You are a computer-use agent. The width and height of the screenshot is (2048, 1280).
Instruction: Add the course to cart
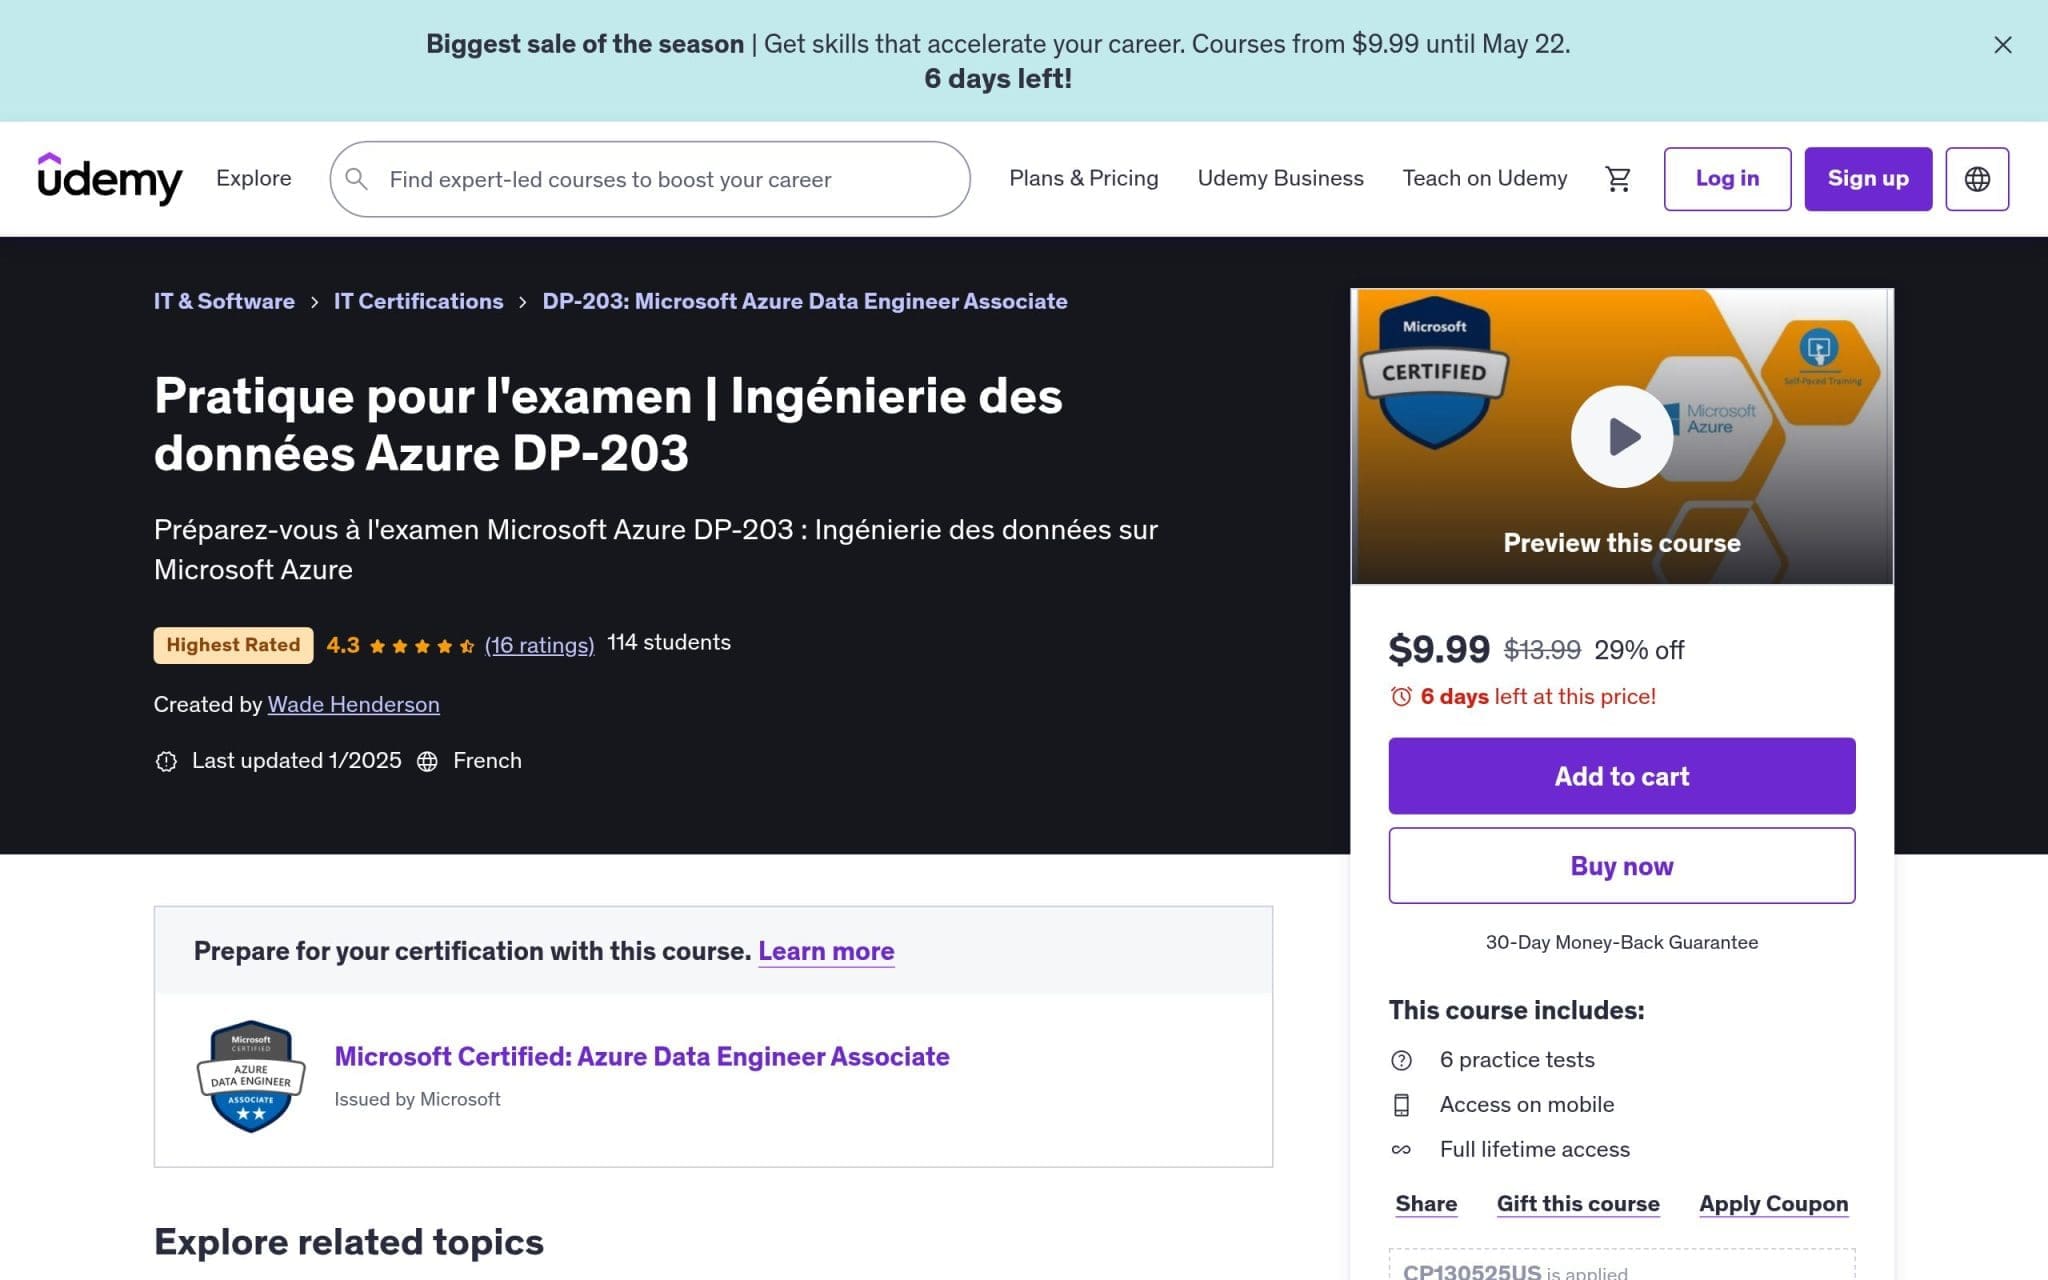pos(1621,776)
